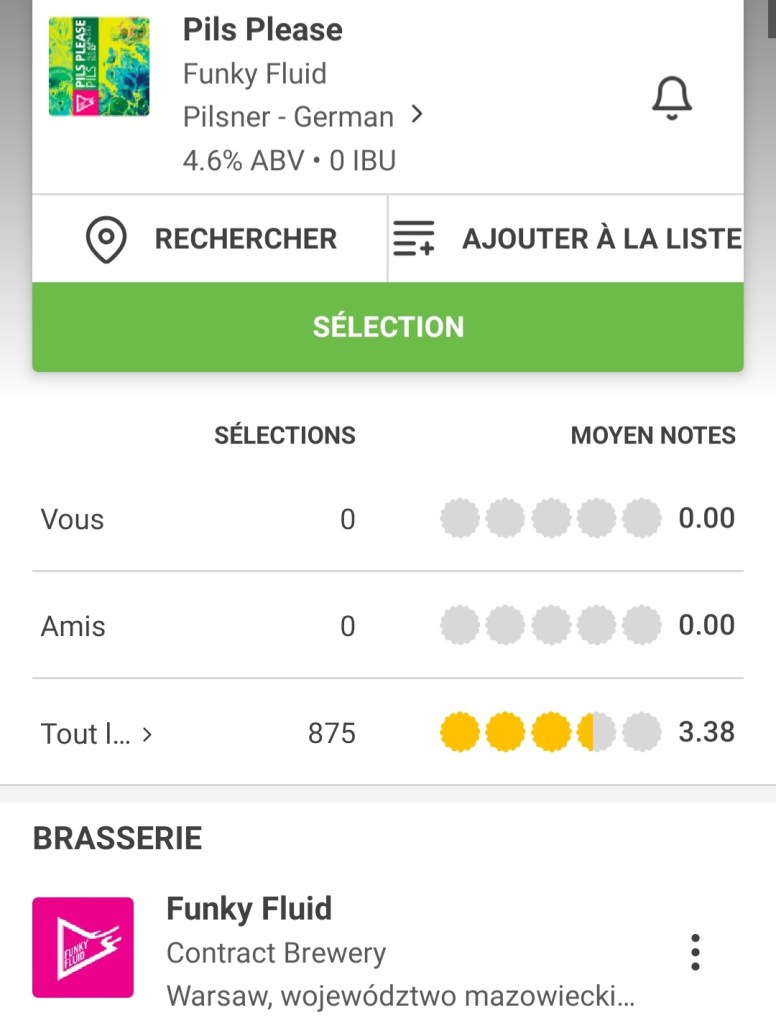Tap the Funky Fluid pink brewery logo
This screenshot has height=1023, width=776.
[x=83, y=947]
